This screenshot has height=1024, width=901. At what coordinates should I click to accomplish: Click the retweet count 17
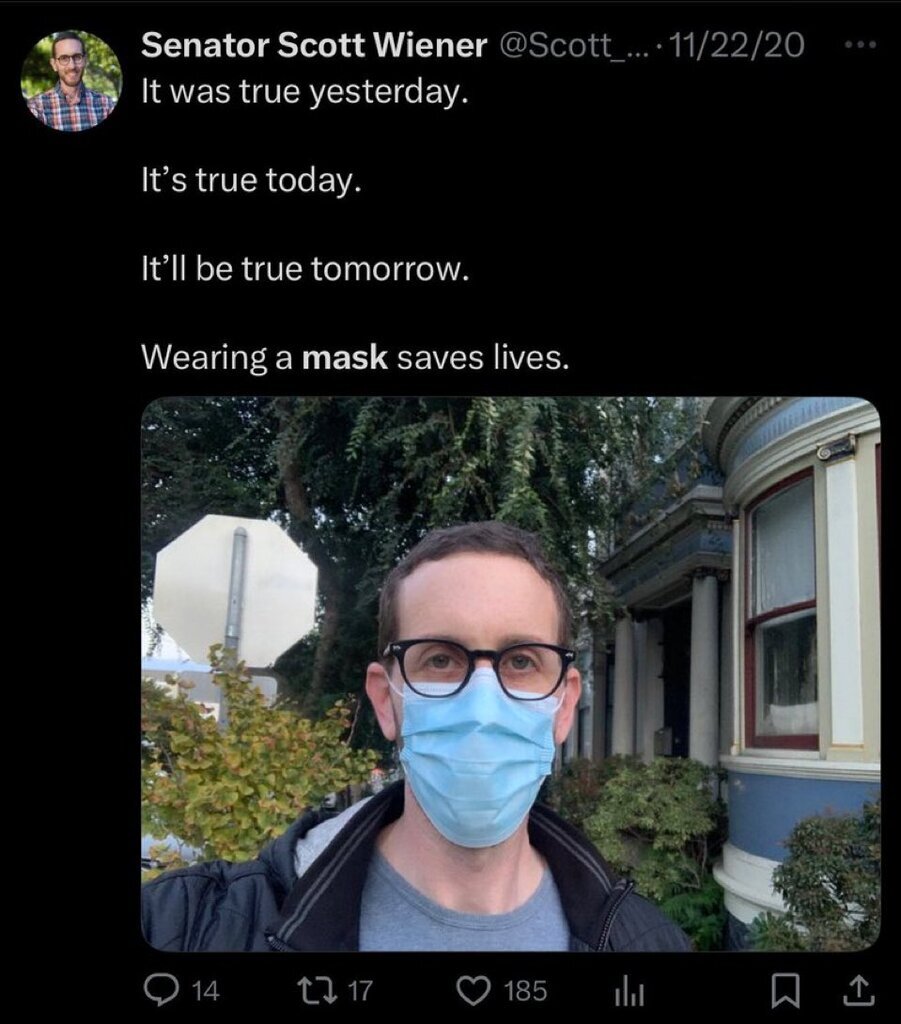(359, 991)
